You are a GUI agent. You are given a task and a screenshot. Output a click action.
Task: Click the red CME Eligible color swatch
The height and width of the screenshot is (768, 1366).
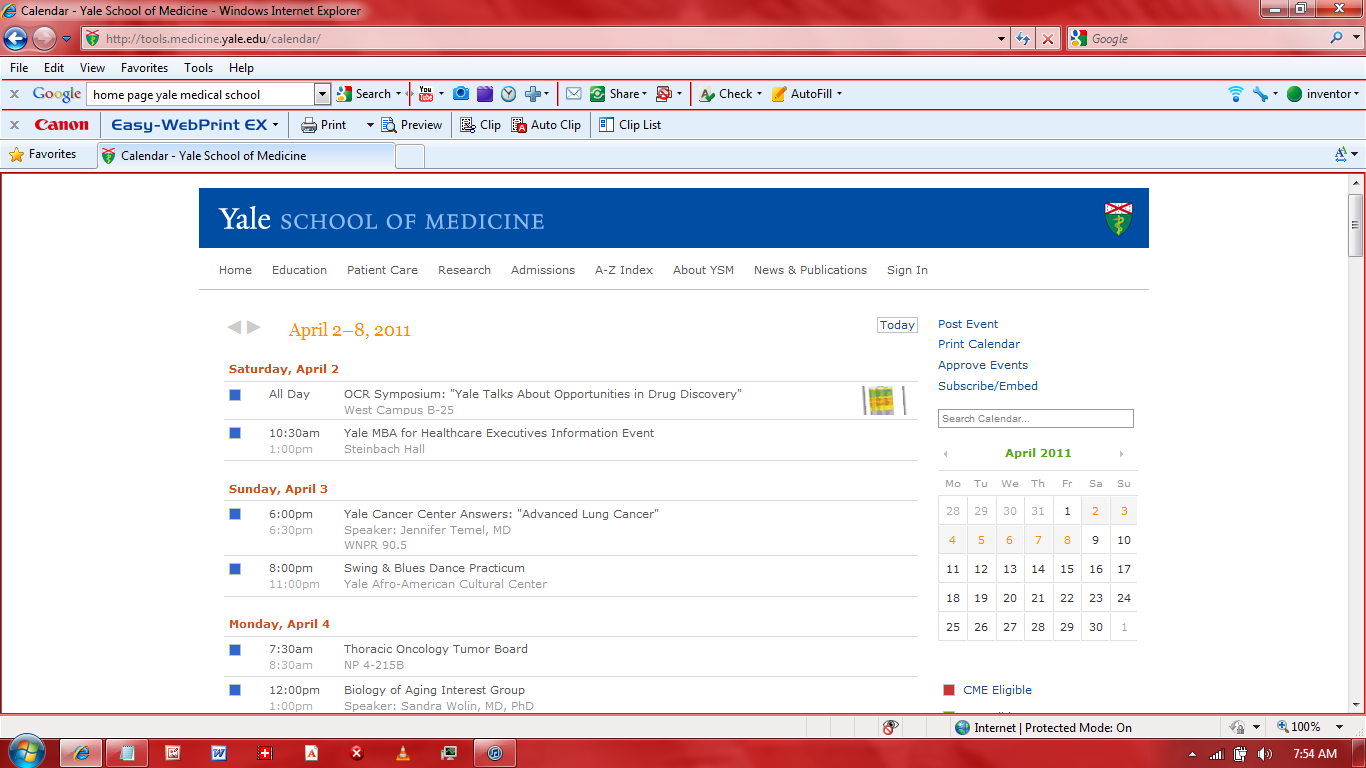[x=949, y=690]
